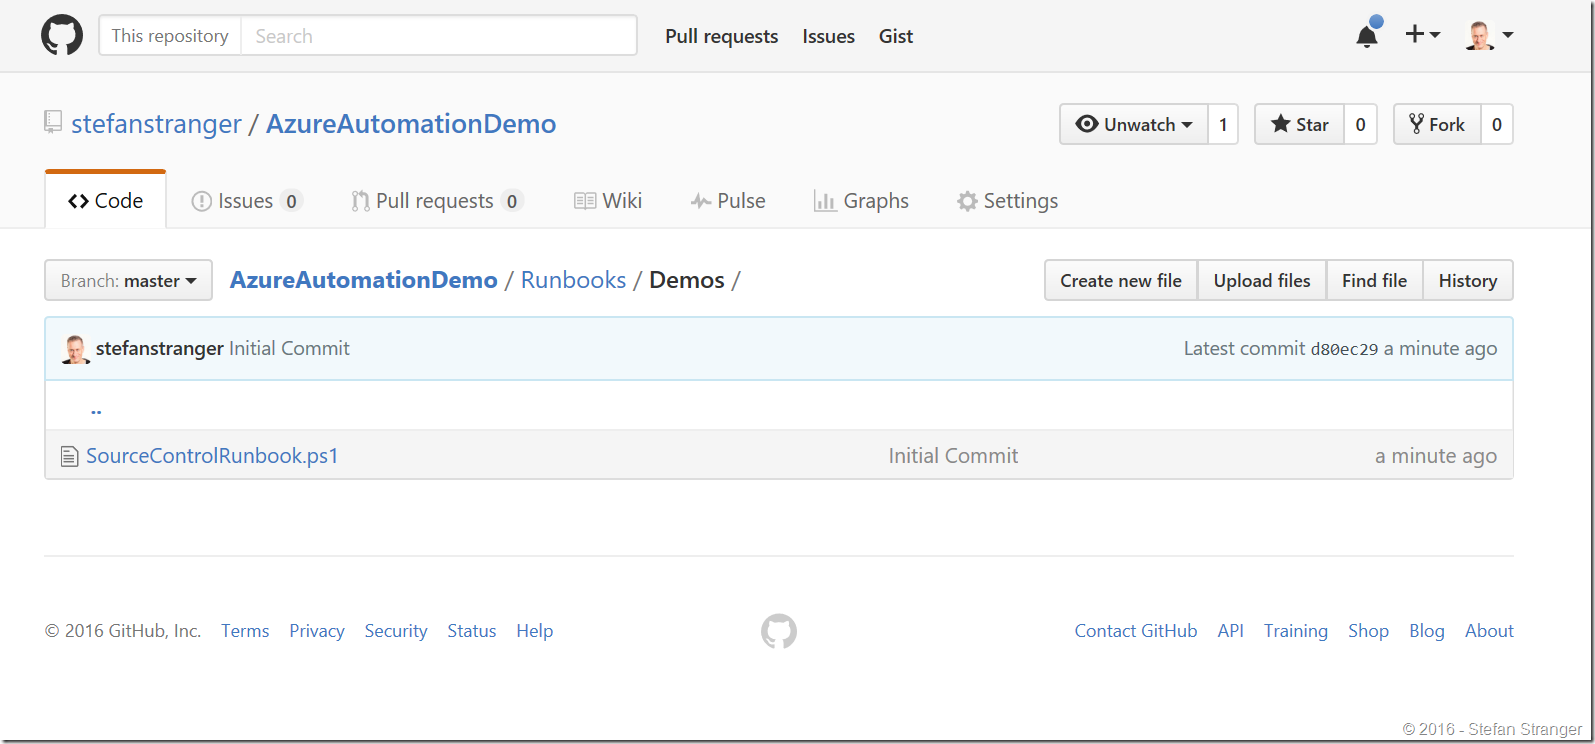The image size is (1595, 744).
Task: Navigate to Runbooks in the breadcrumb
Action: [x=573, y=280]
